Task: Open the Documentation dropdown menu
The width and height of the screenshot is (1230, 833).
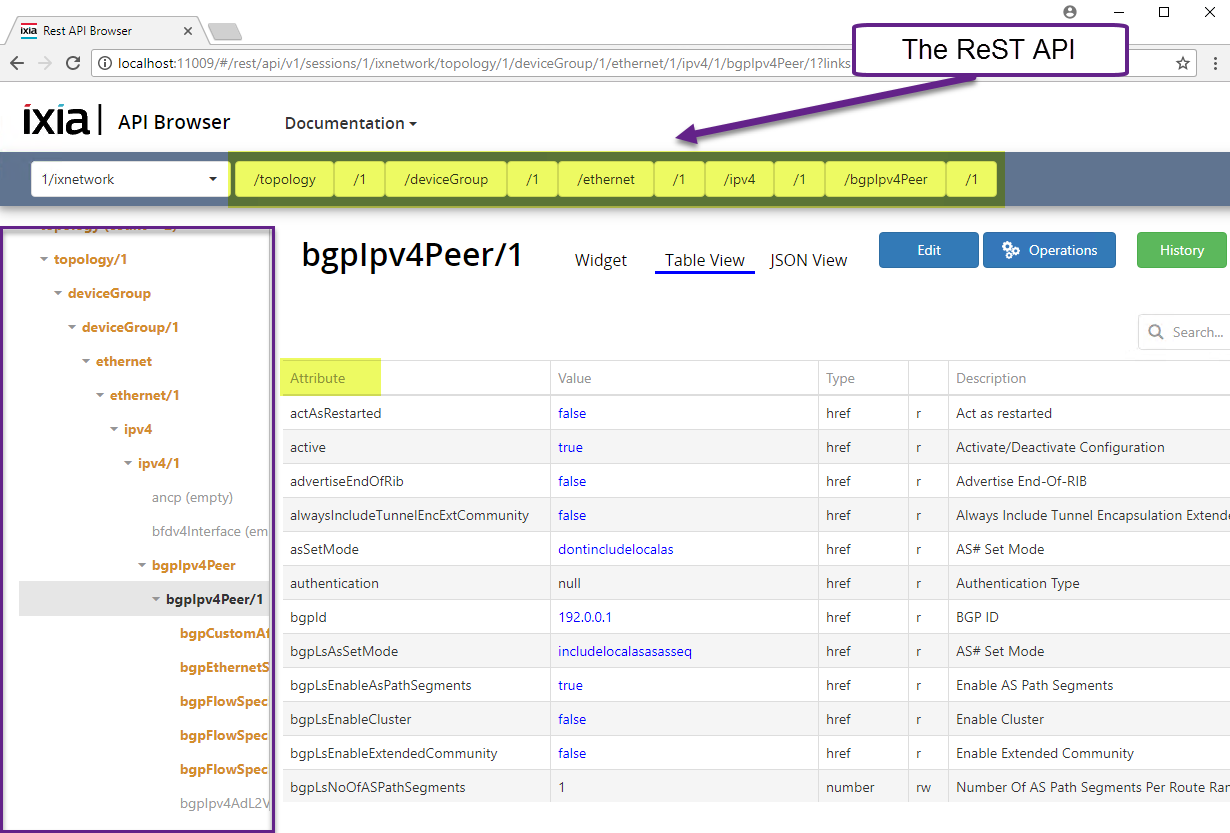Action: click(x=350, y=123)
